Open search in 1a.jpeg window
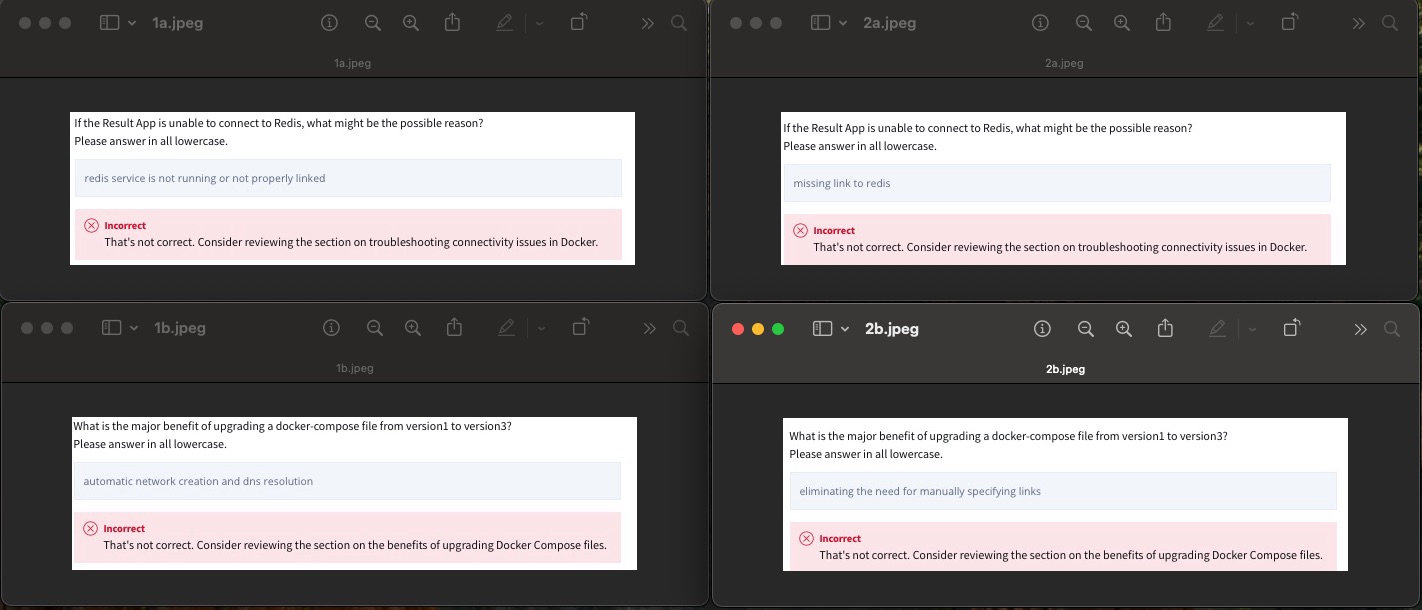 pyautogui.click(x=679, y=23)
